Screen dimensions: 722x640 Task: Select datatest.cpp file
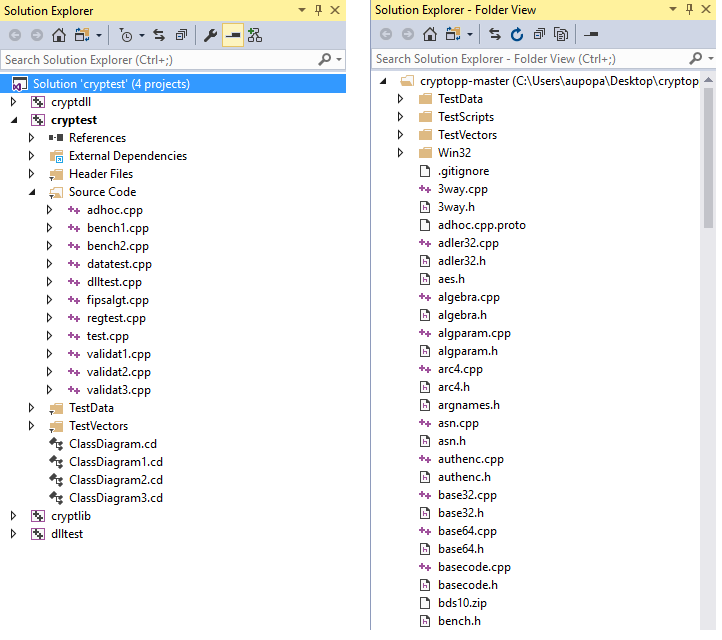click(x=119, y=264)
